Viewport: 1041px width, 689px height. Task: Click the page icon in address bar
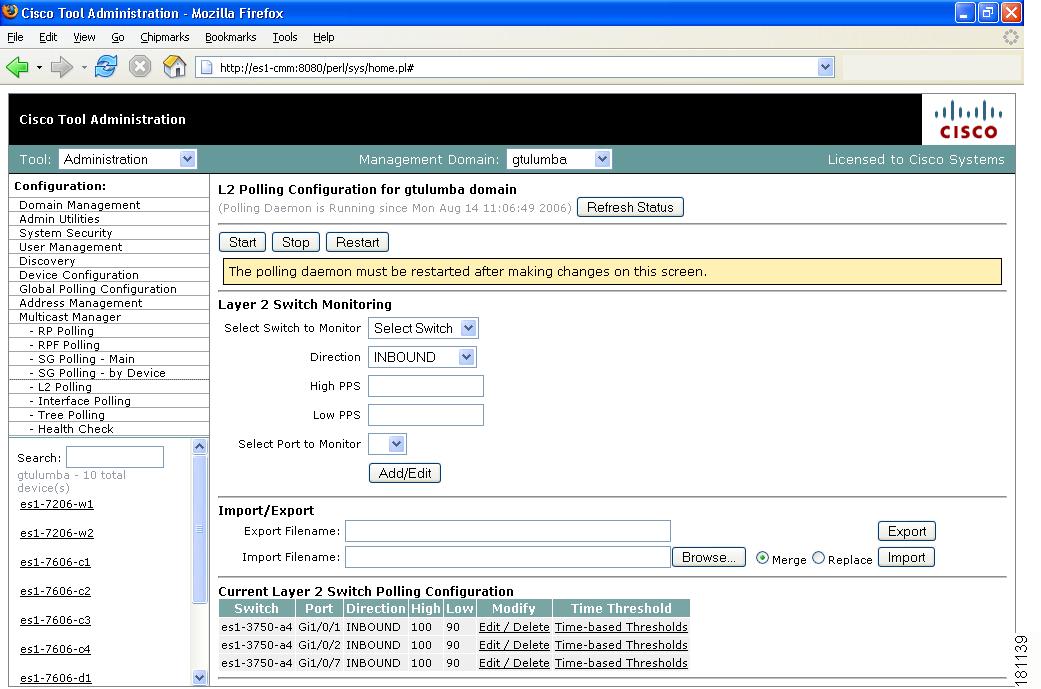tap(206, 68)
